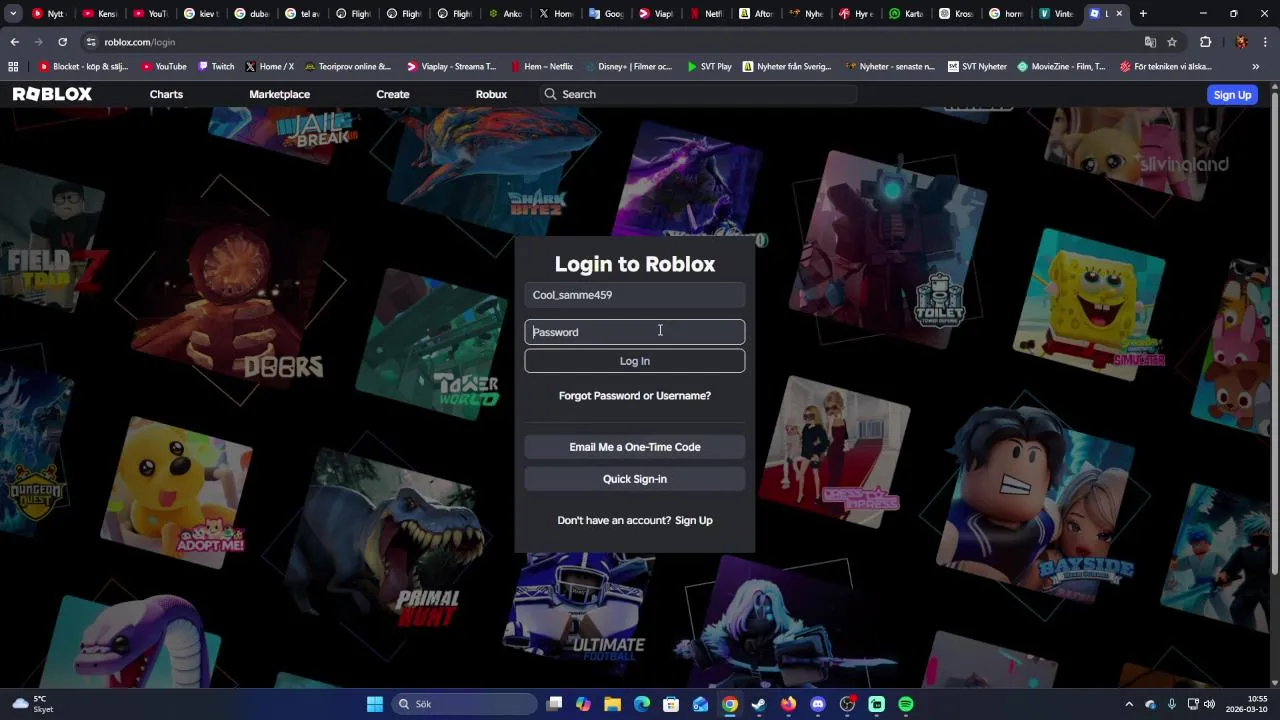Viewport: 1280px width, 720px height.
Task: Click the blue Sign Up button
Action: tap(1232, 94)
